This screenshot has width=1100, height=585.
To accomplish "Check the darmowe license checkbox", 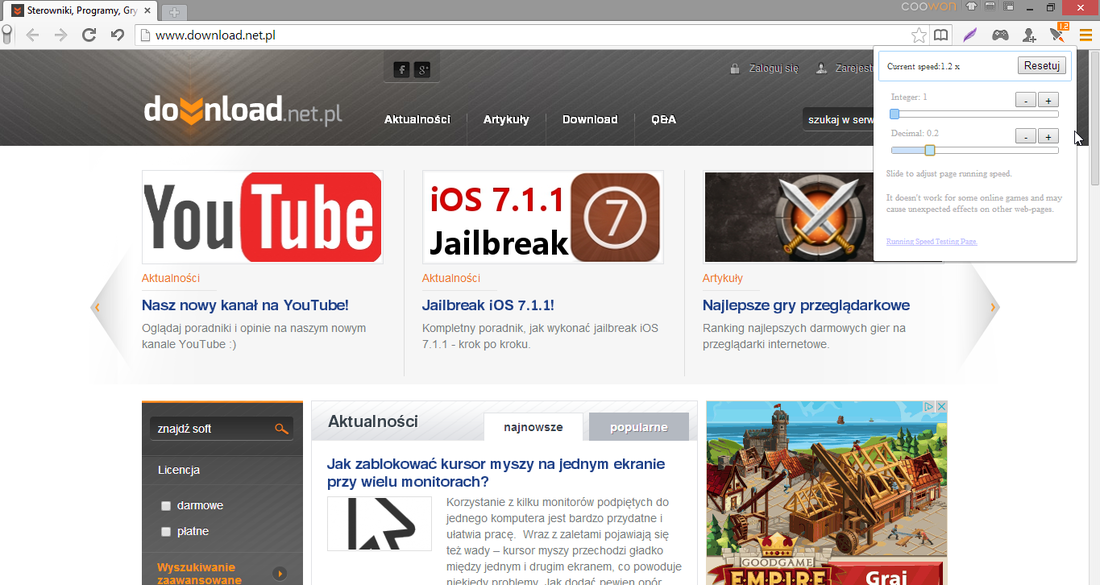I will [166, 506].
